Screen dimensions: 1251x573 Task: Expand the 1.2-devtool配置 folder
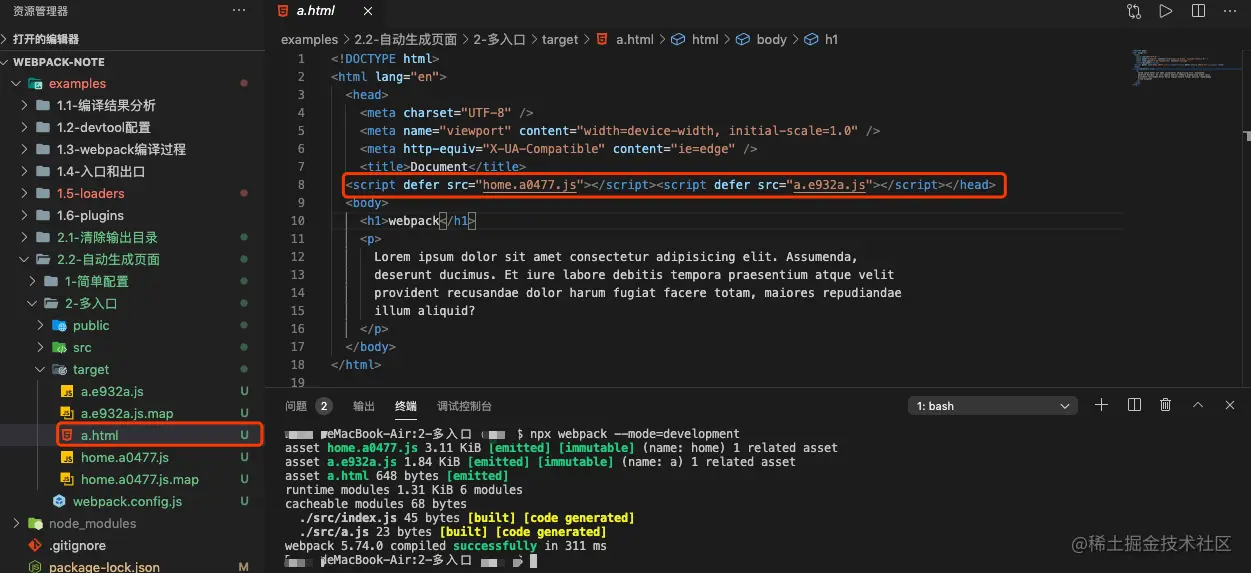point(103,127)
